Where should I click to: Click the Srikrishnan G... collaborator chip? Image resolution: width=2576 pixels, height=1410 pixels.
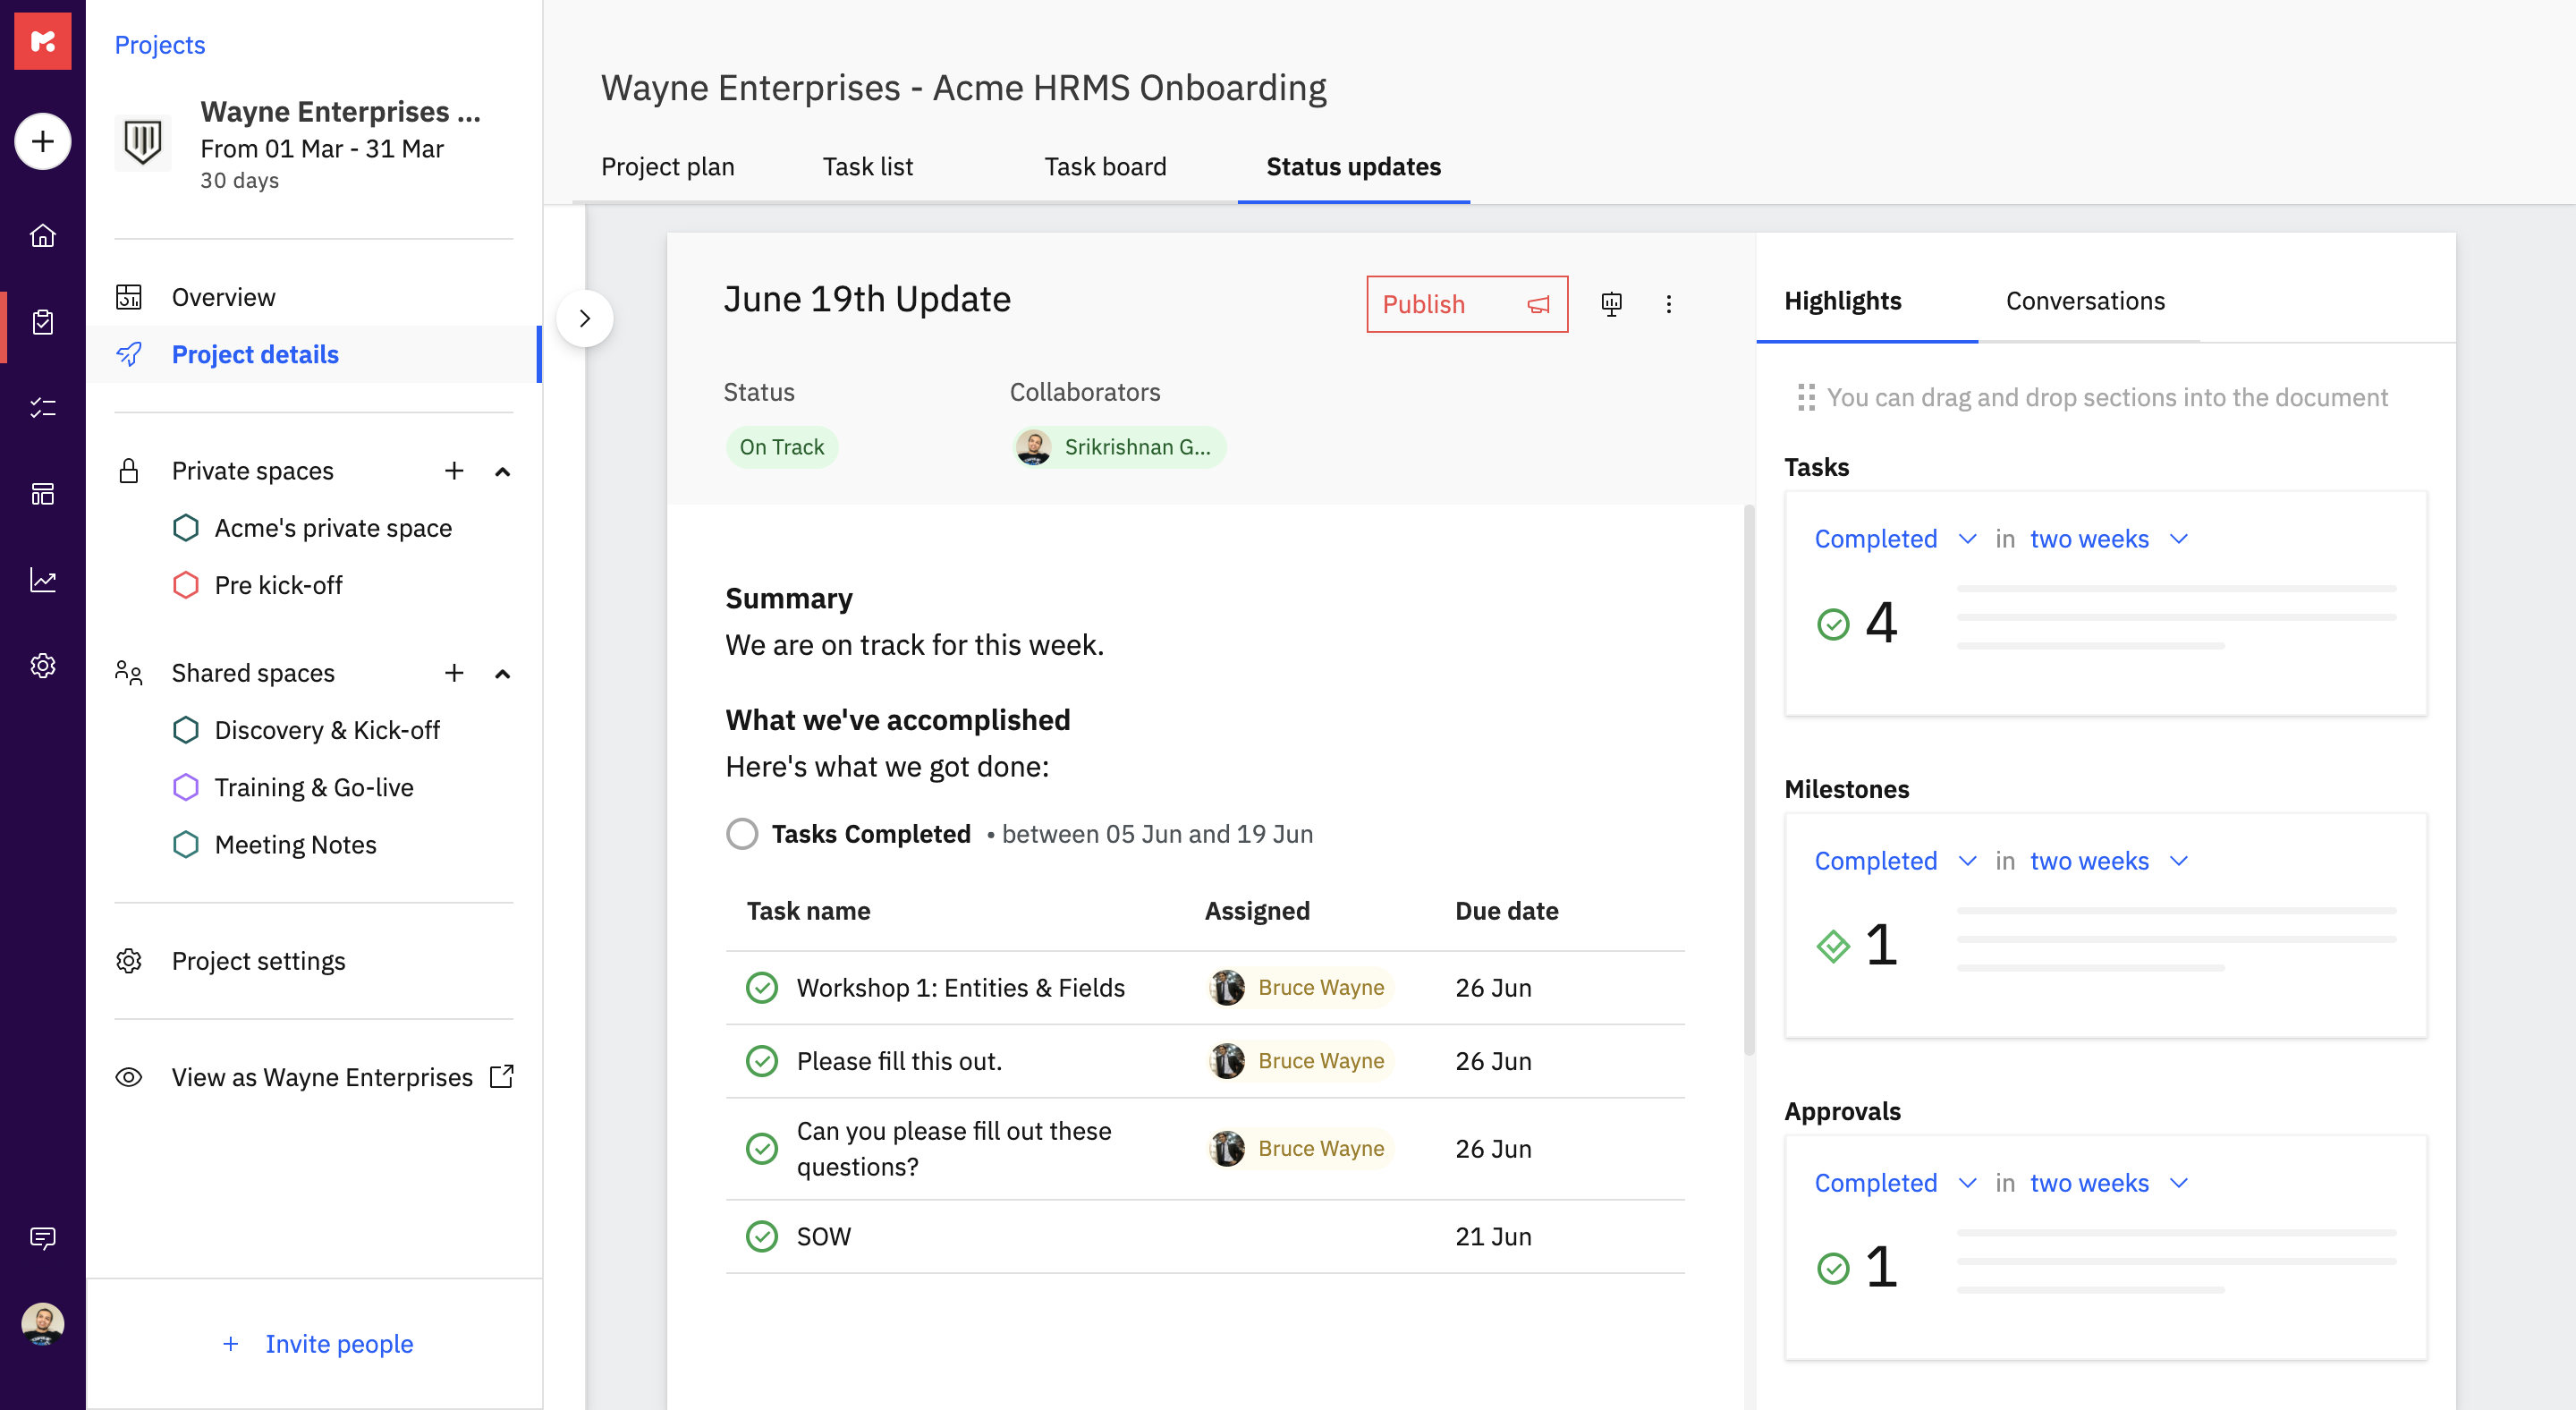tap(1119, 447)
